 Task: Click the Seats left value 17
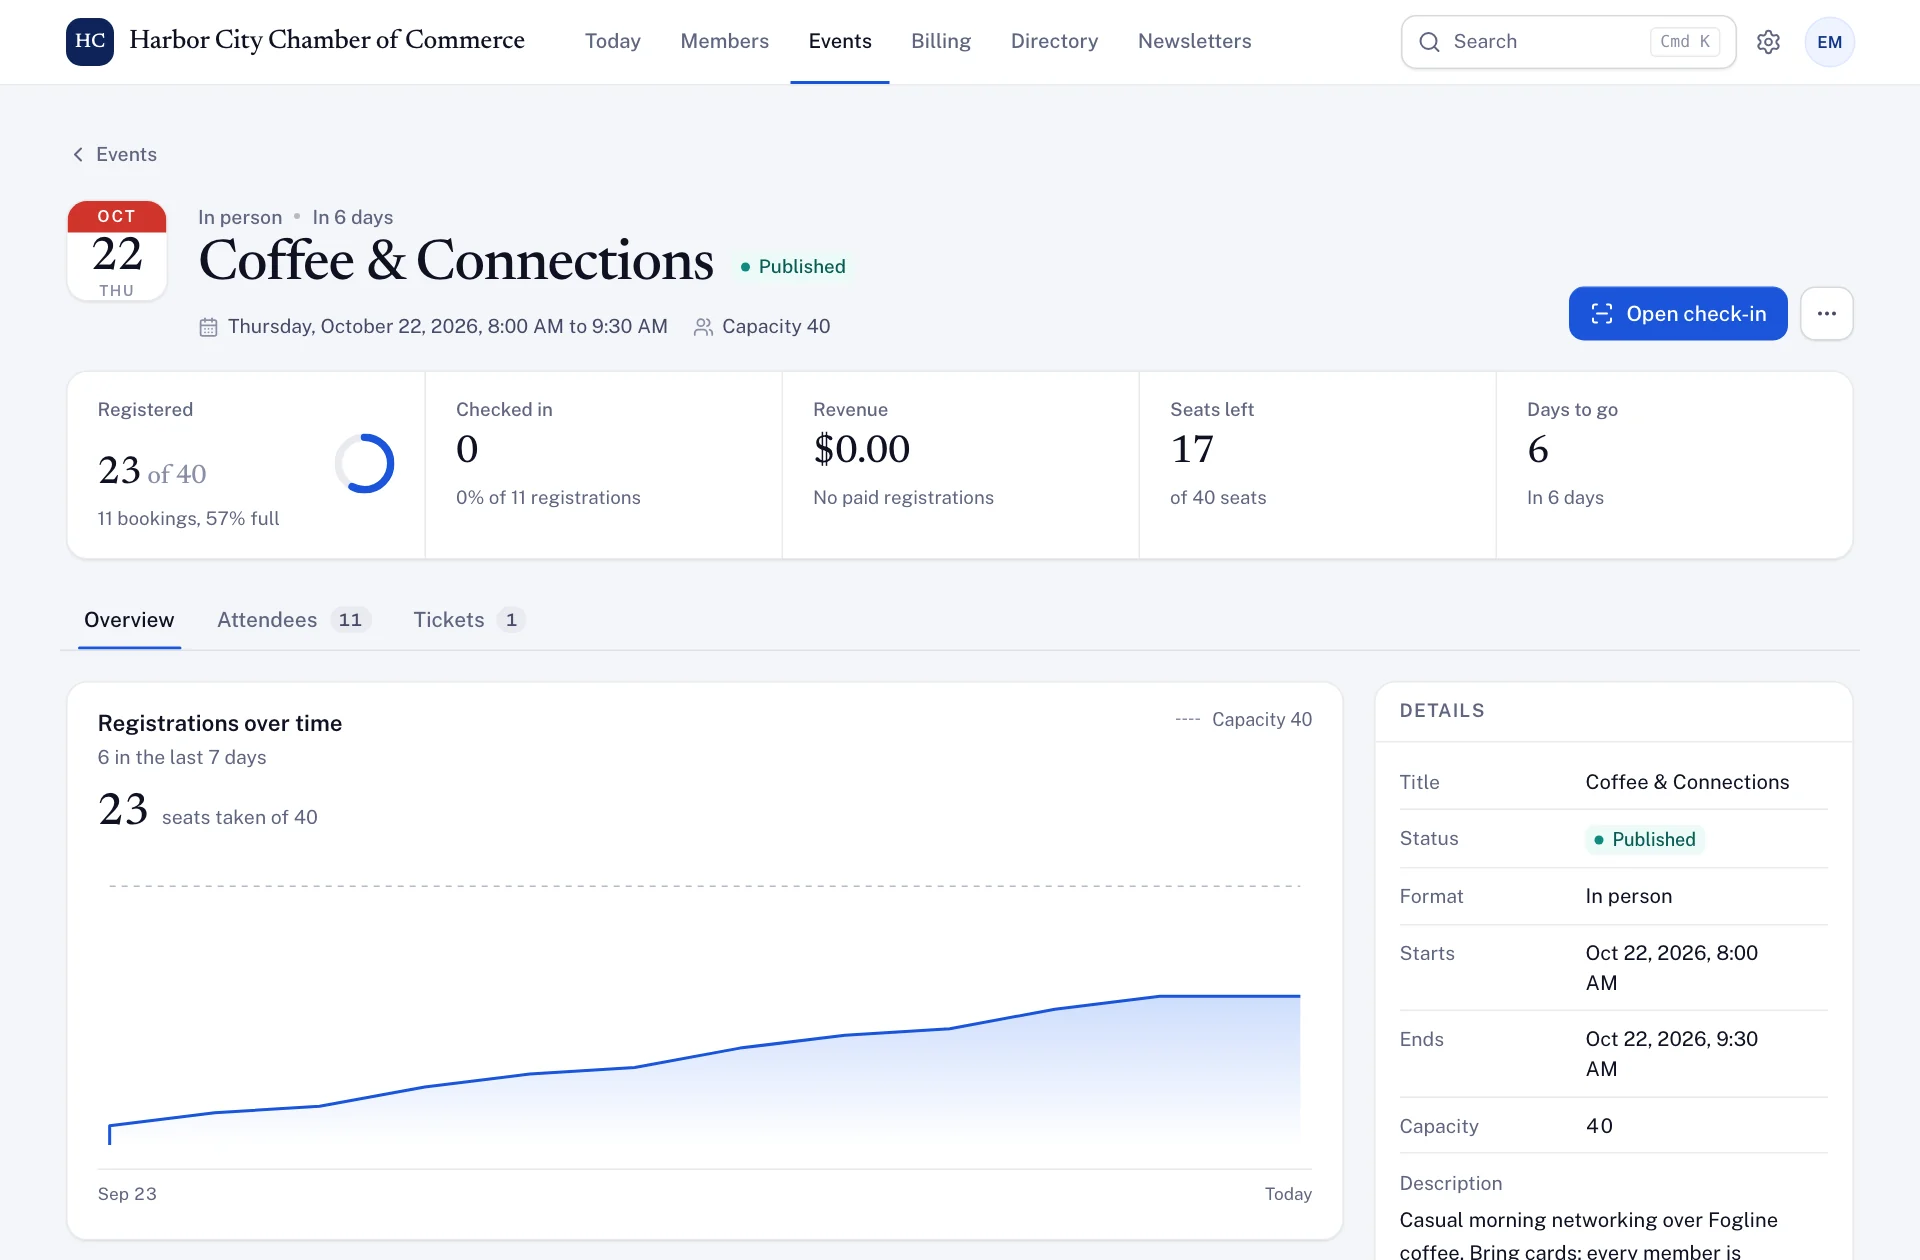click(1192, 449)
